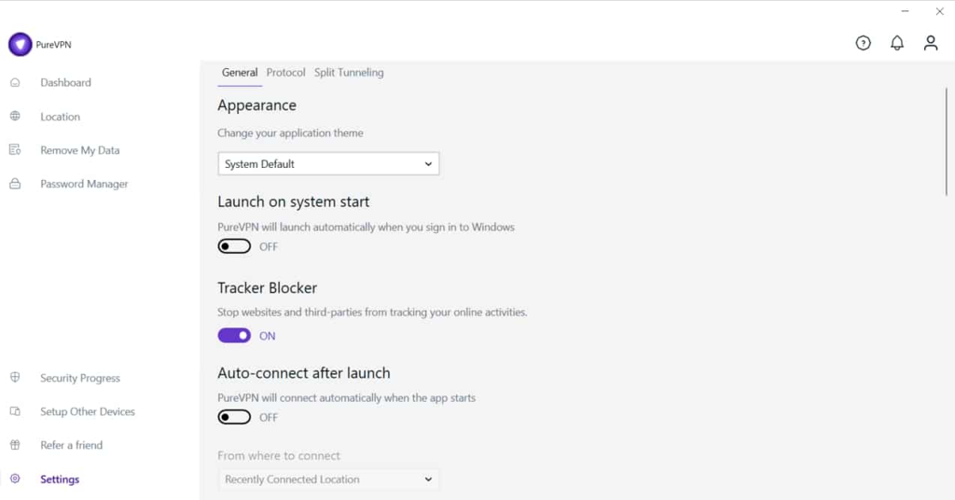955x500 pixels.
Task: Switch to the Protocol tab
Action: pos(286,72)
